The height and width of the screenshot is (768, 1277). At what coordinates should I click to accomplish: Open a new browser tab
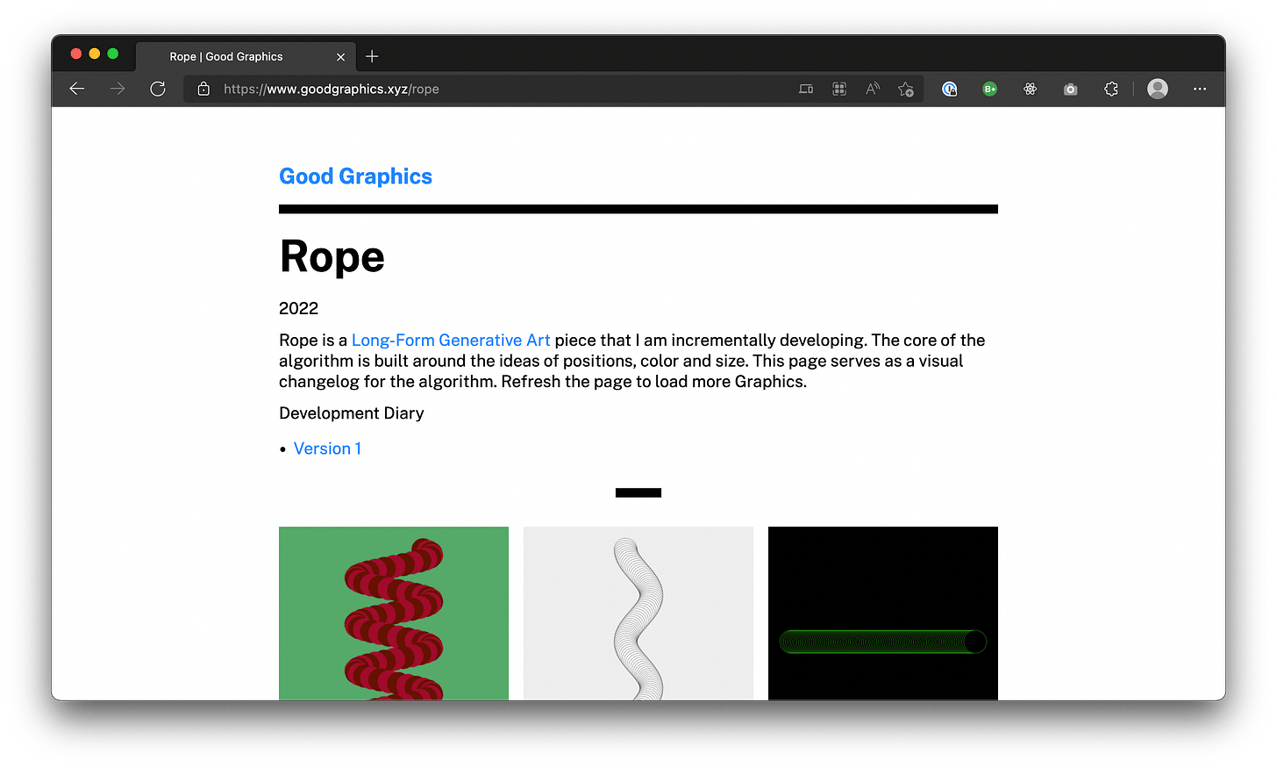372,57
